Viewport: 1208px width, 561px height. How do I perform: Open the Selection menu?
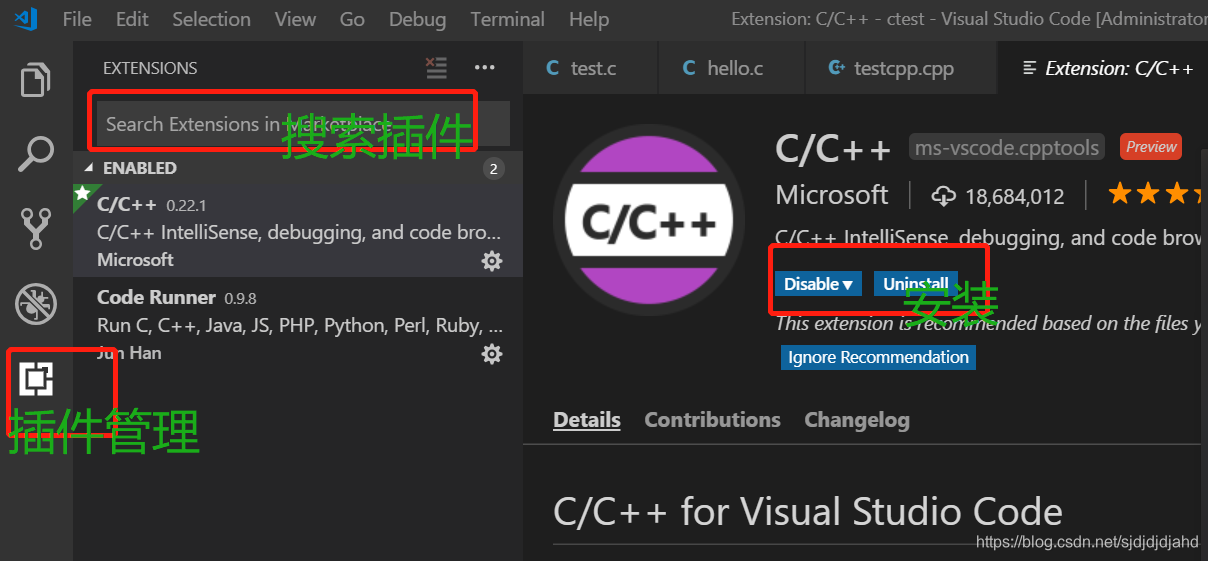pos(212,19)
